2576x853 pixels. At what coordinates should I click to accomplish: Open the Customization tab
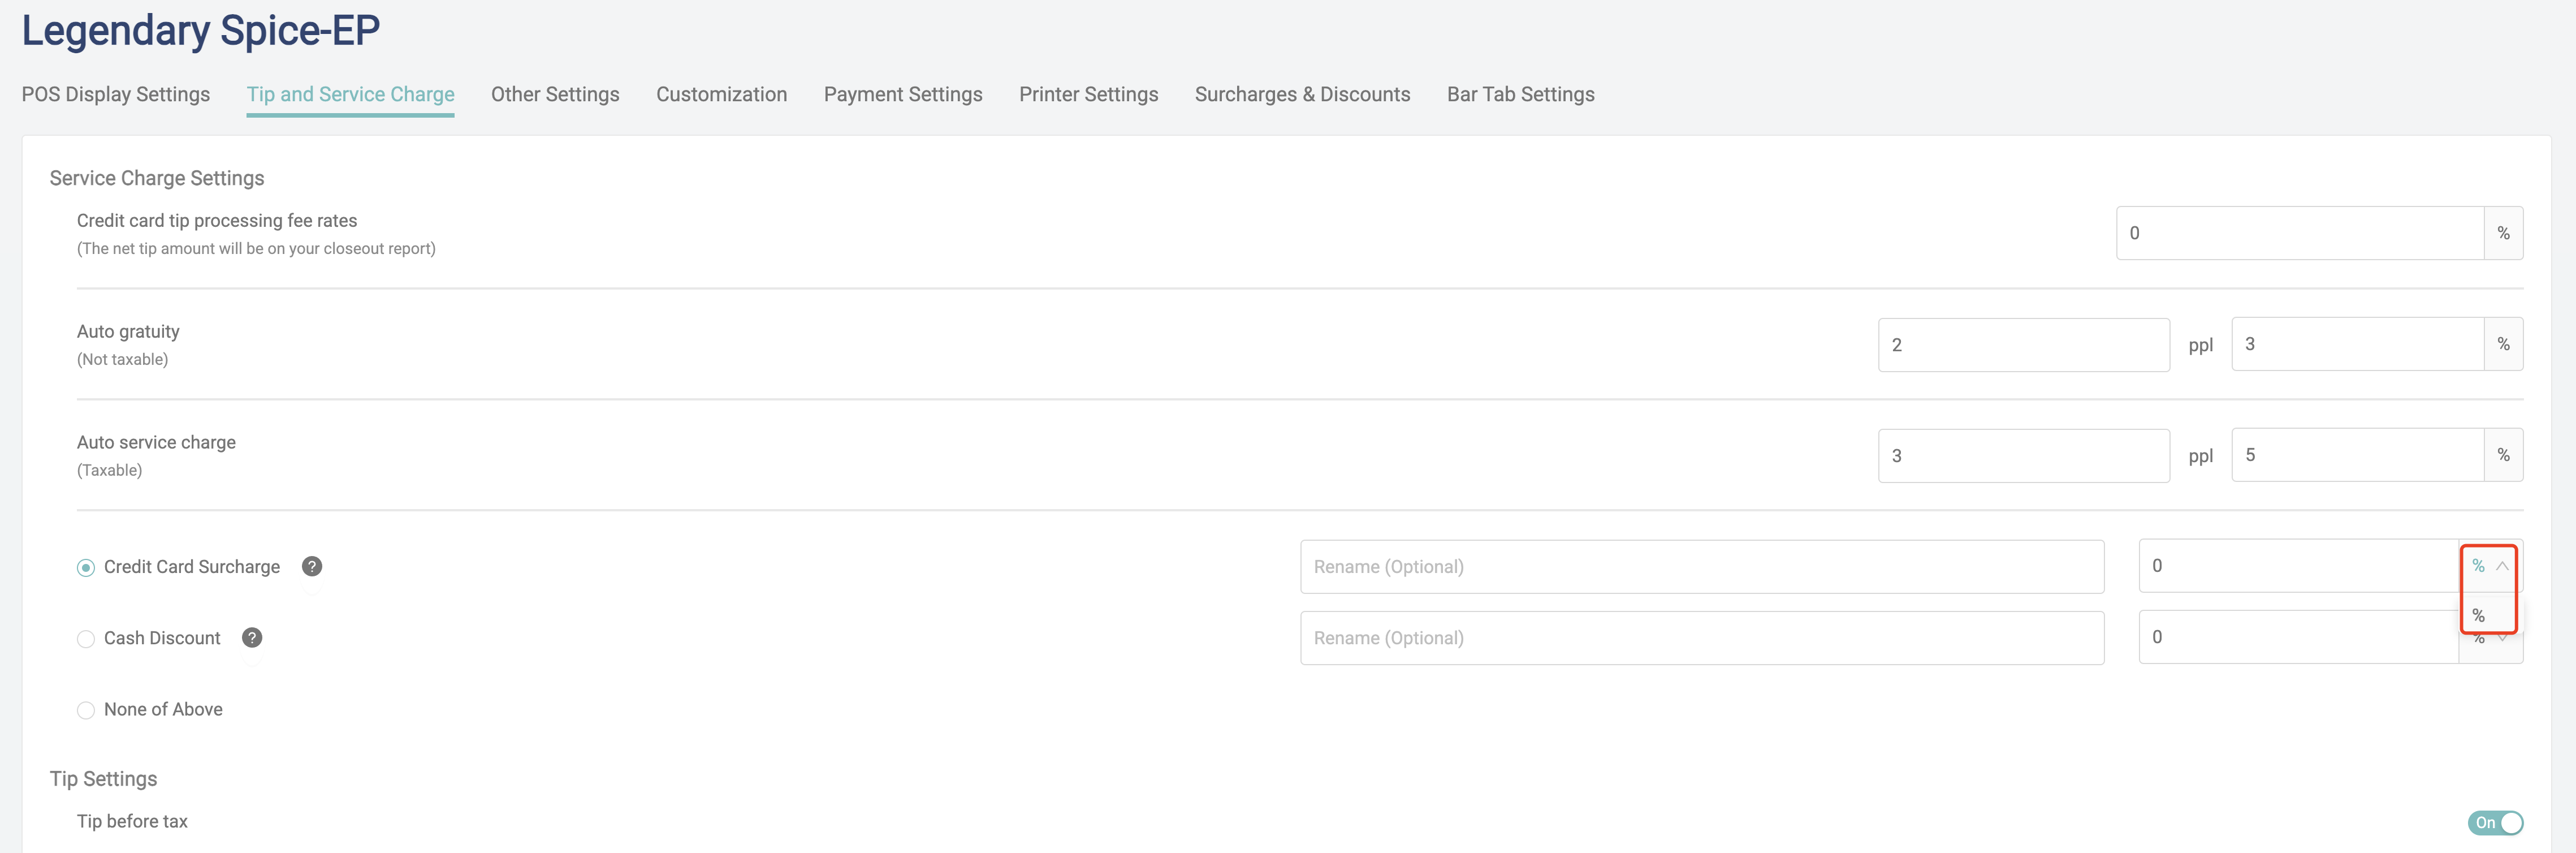[x=721, y=94]
